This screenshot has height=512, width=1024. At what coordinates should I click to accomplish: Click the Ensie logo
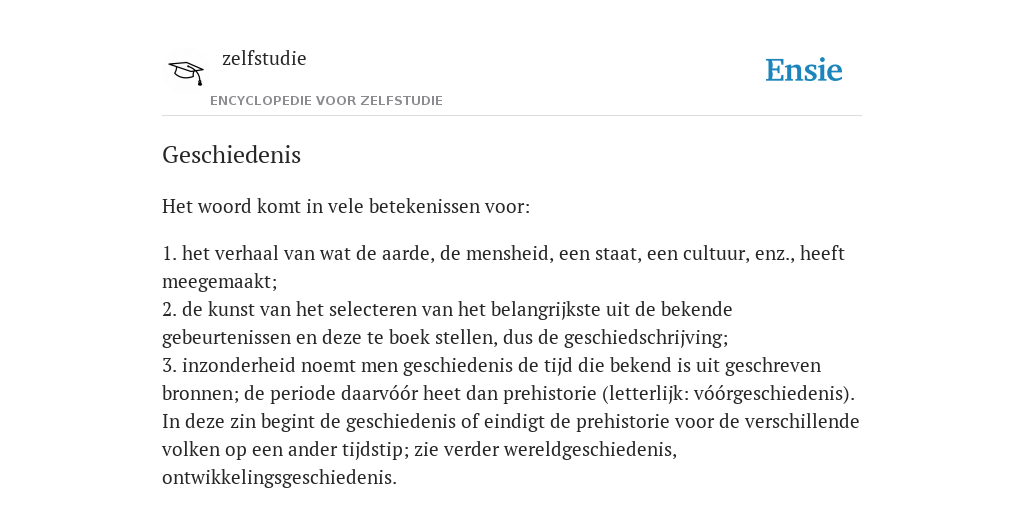tap(804, 70)
